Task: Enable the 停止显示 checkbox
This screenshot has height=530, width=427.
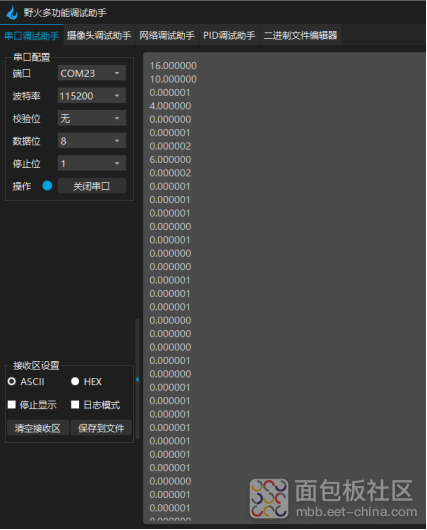Action: click(12, 405)
